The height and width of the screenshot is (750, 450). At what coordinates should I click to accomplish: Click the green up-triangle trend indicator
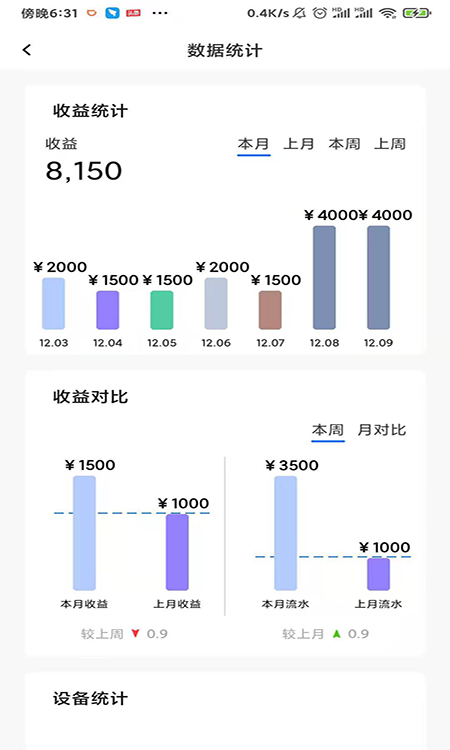coord(337,634)
